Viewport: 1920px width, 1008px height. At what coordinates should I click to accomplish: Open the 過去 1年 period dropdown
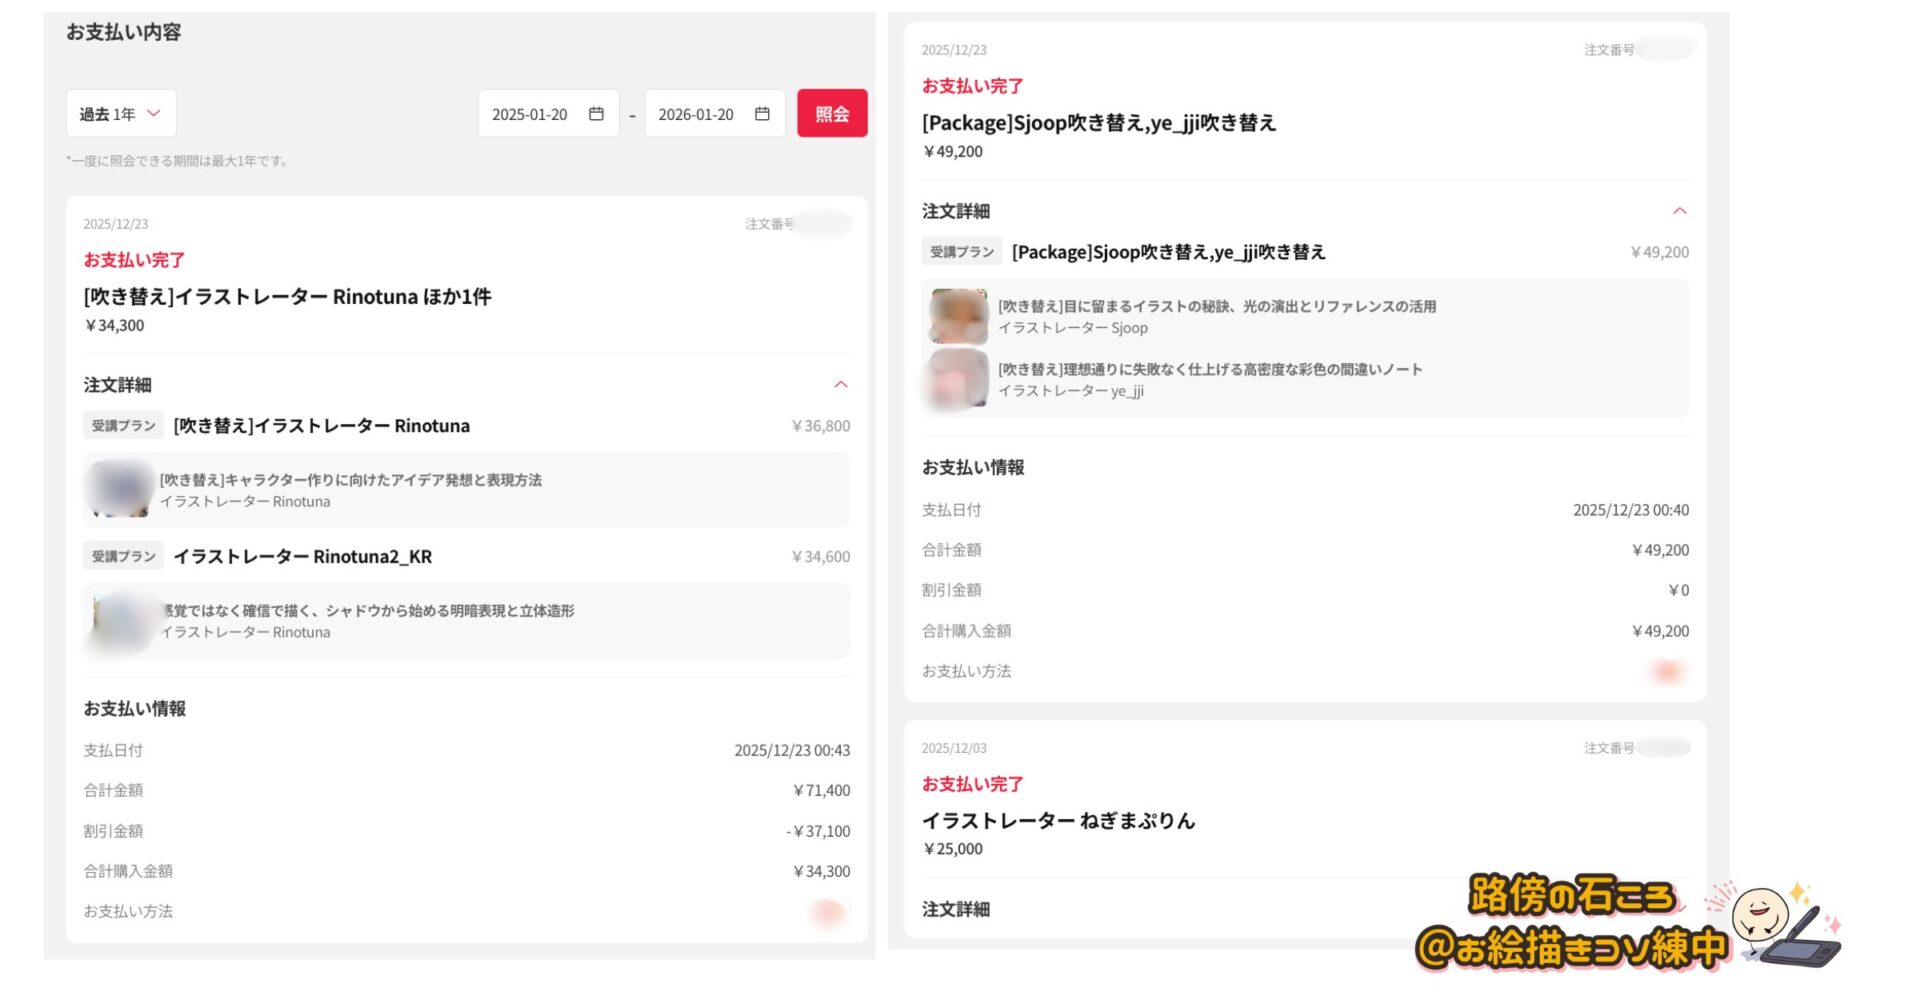(121, 114)
